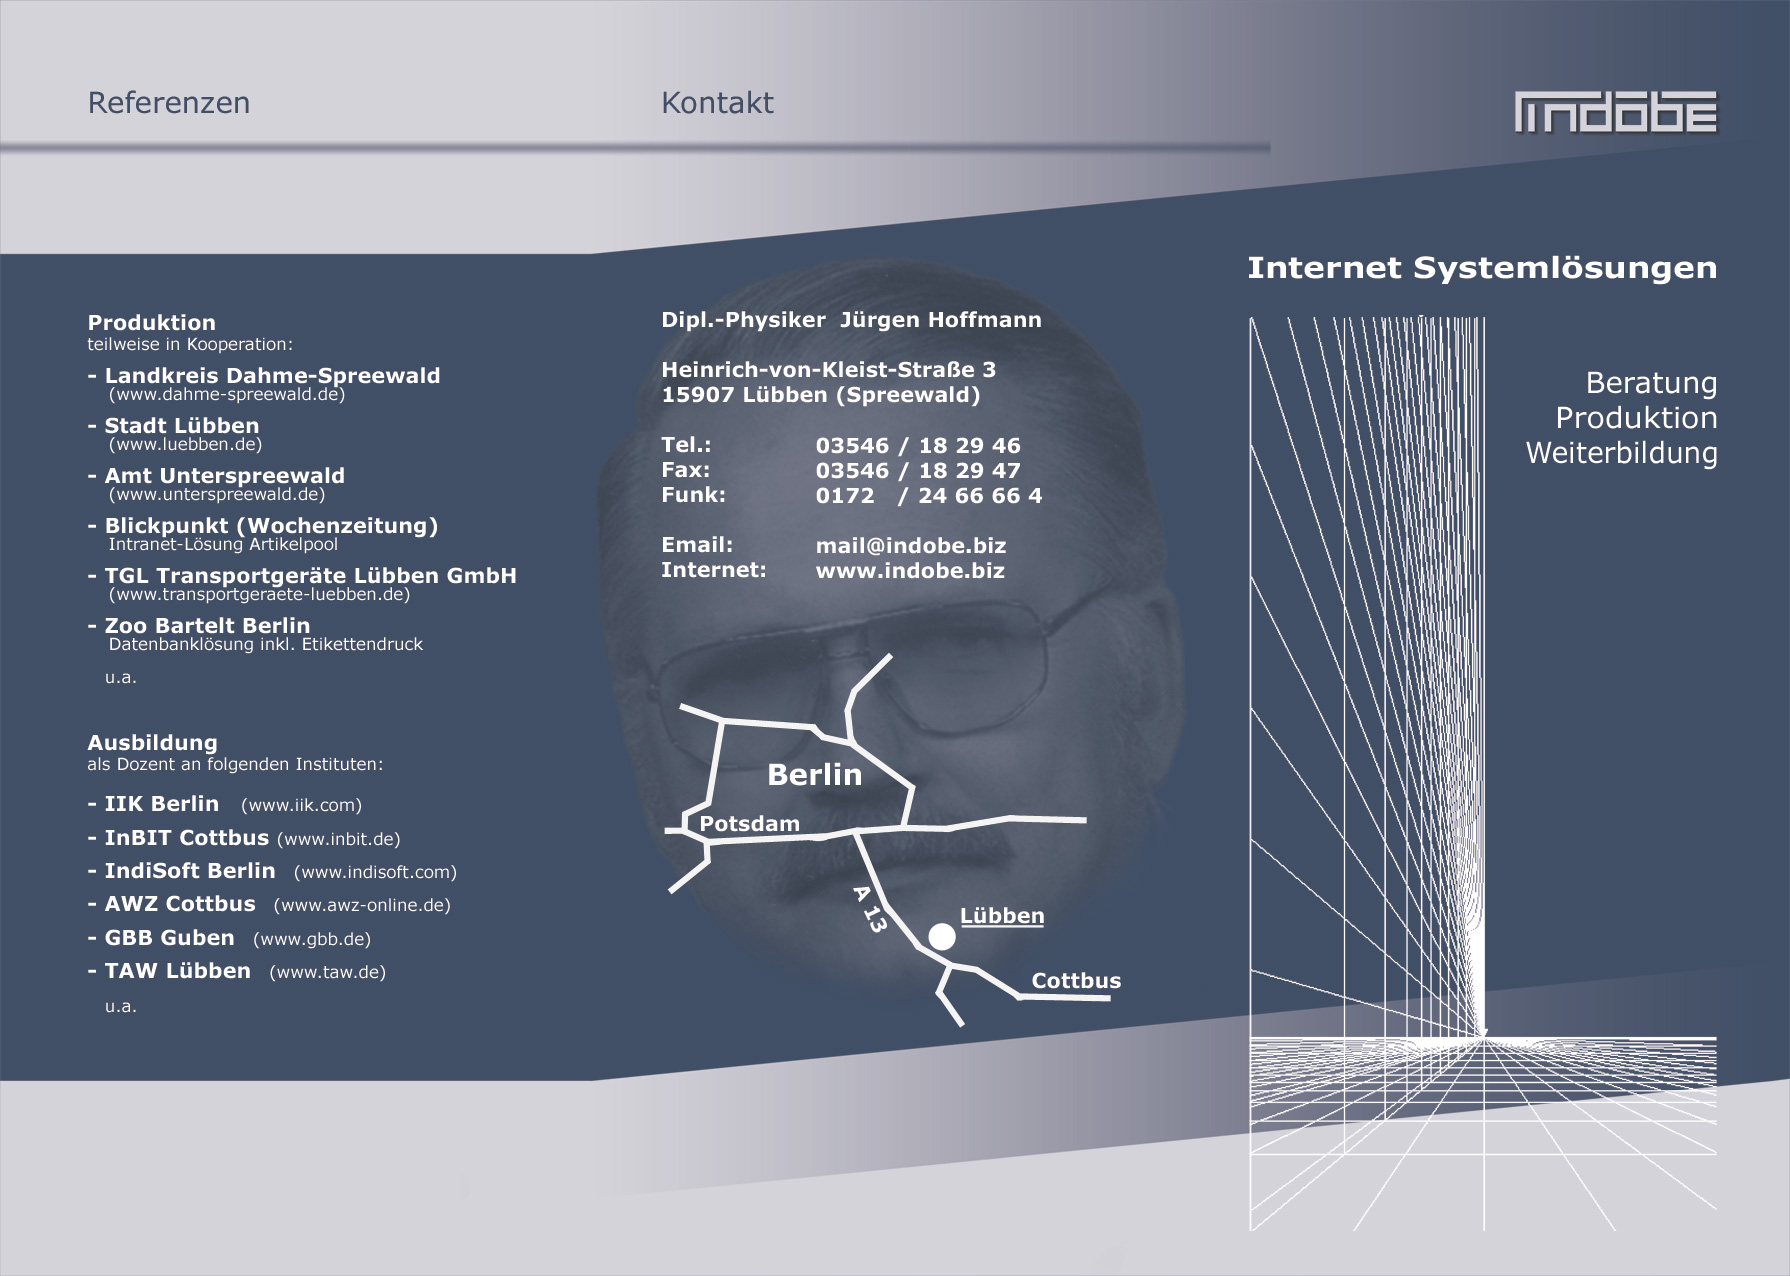Click the Berlin label on the map
Screen dimensions: 1790x1276
point(814,775)
